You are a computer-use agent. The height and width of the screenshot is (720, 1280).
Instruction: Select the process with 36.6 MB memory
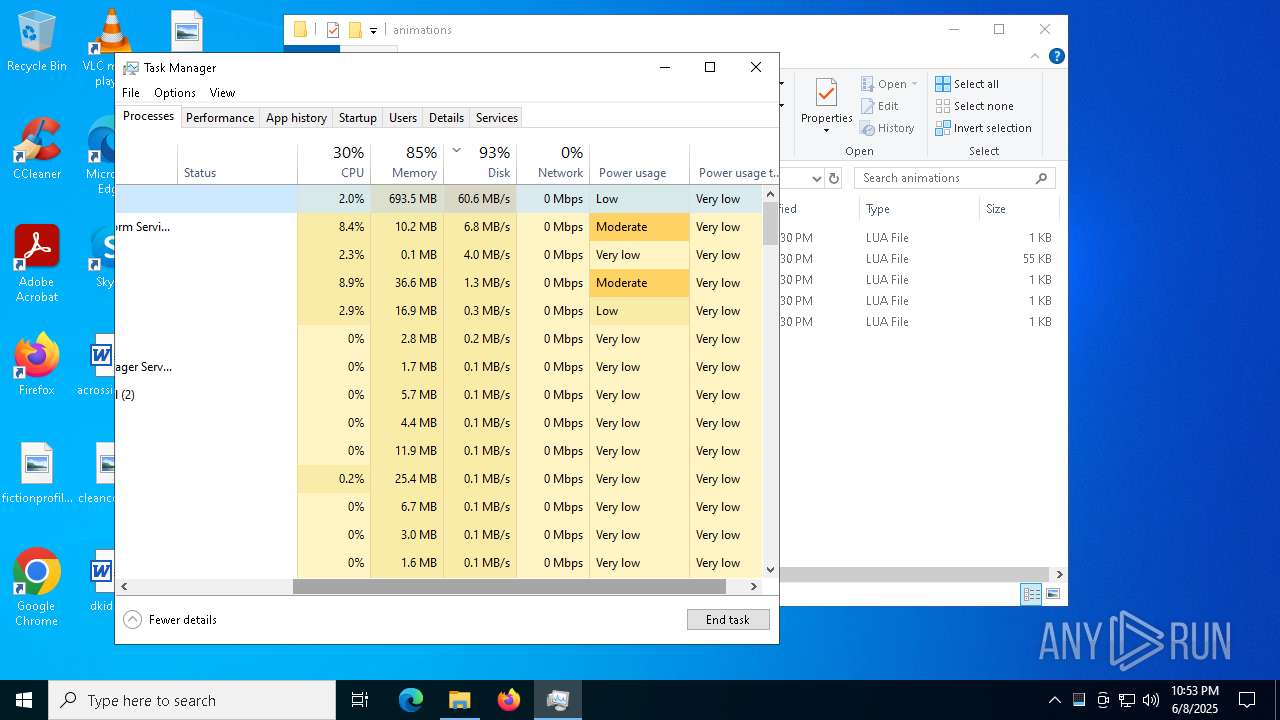(x=438, y=283)
